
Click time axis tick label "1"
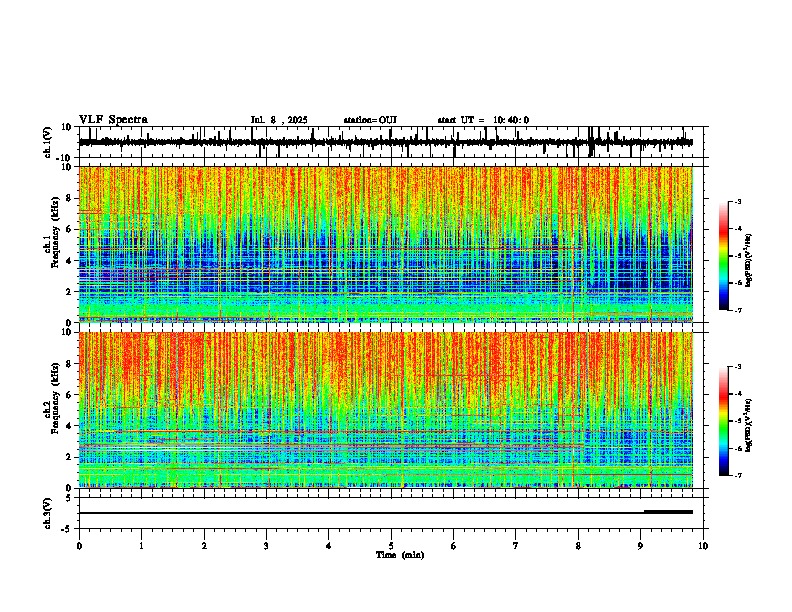[x=141, y=546]
